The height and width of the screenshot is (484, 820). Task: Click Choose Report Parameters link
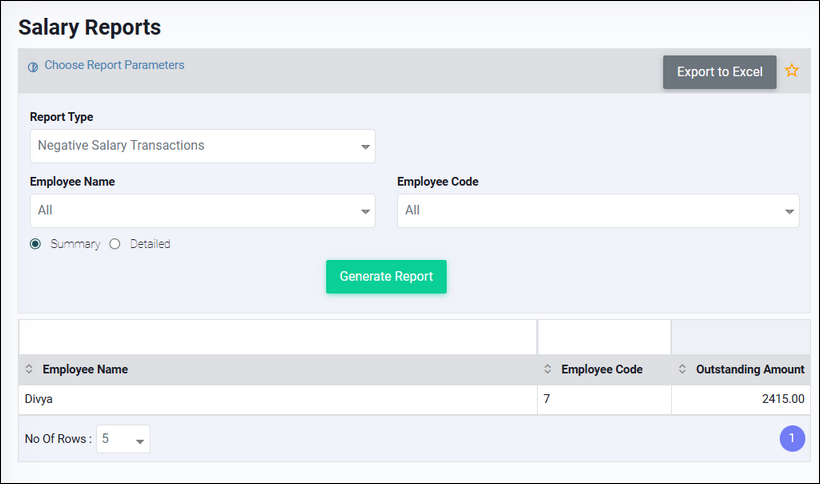pos(114,65)
